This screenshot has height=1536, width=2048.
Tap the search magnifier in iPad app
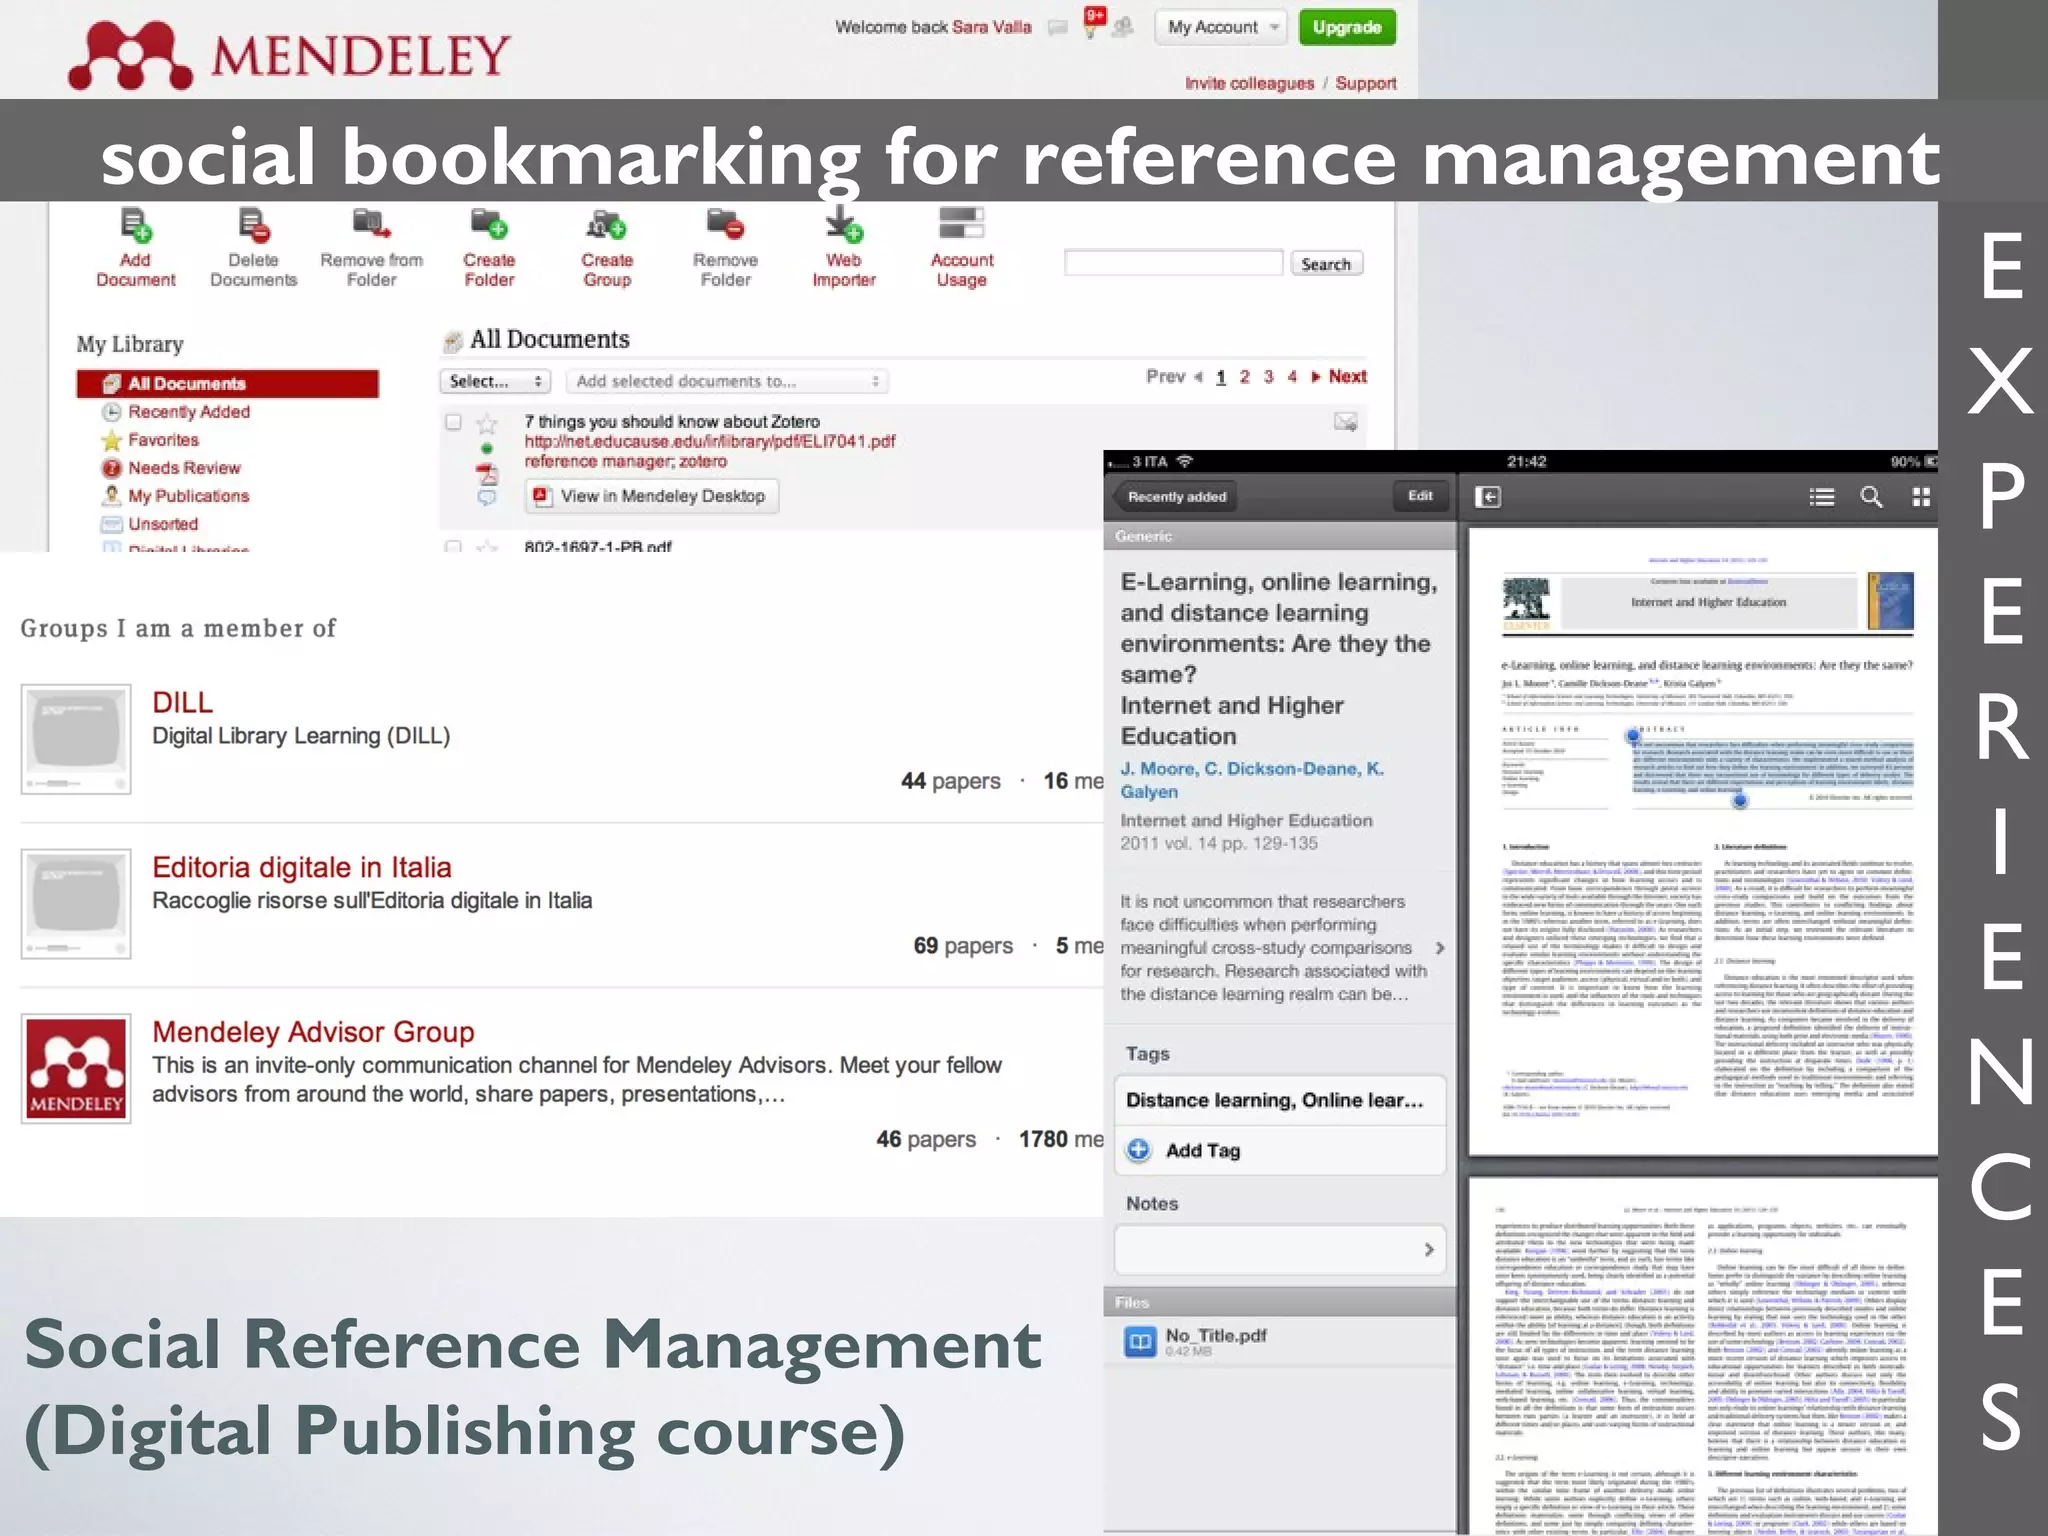1871,497
